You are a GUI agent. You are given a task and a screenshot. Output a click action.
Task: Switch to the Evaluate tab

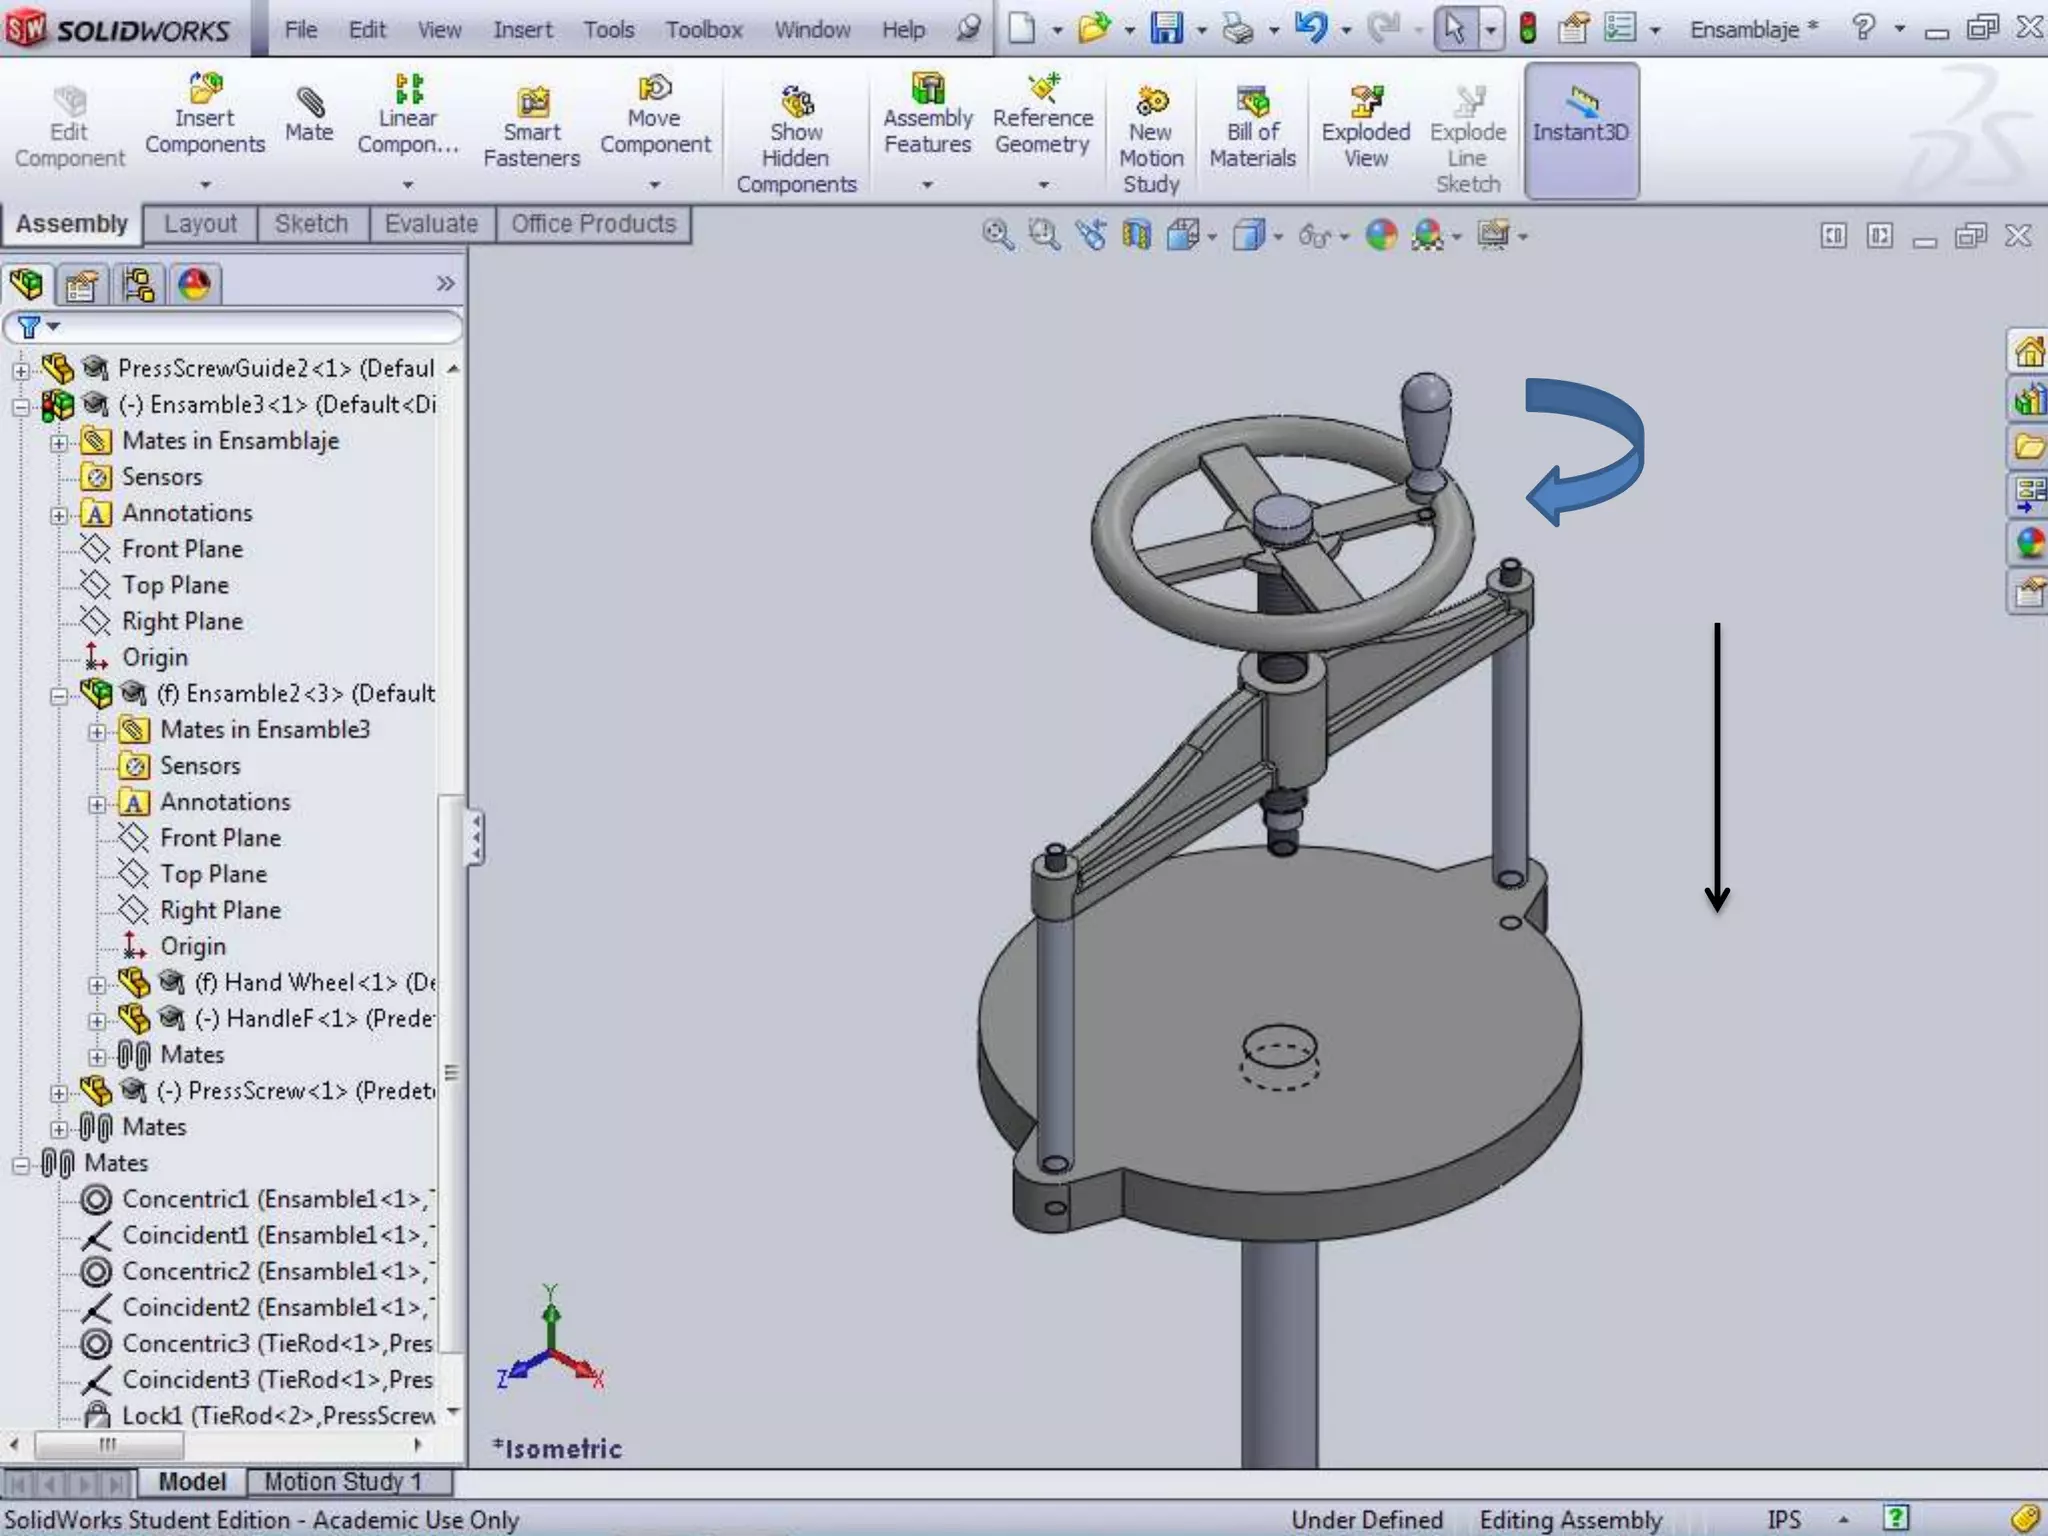coord(431,224)
